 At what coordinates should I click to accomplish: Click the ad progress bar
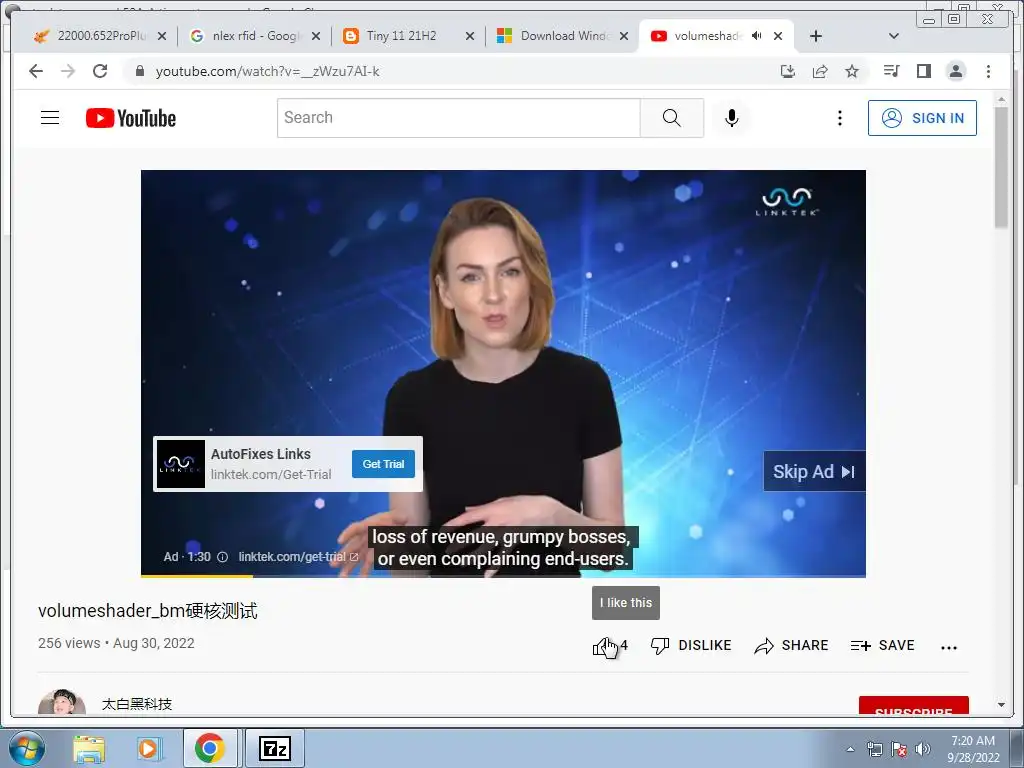503,576
